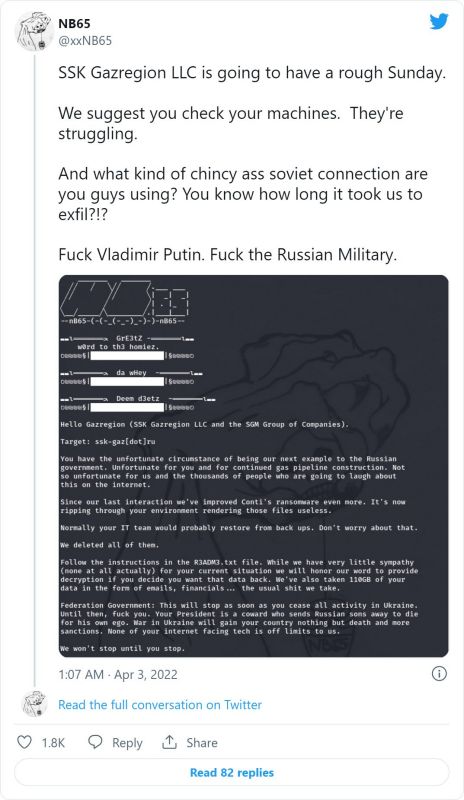
Task: Like the tweet with heart icon
Action: tap(25, 742)
